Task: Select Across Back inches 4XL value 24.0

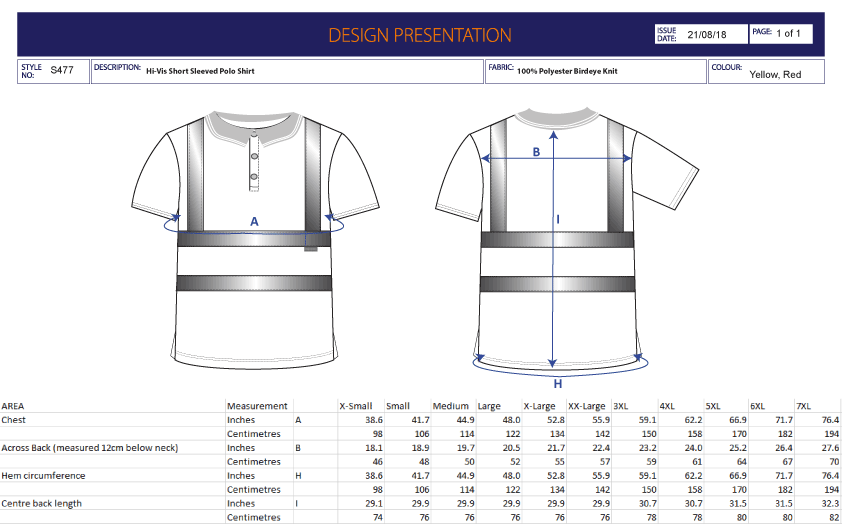Action: [693, 448]
